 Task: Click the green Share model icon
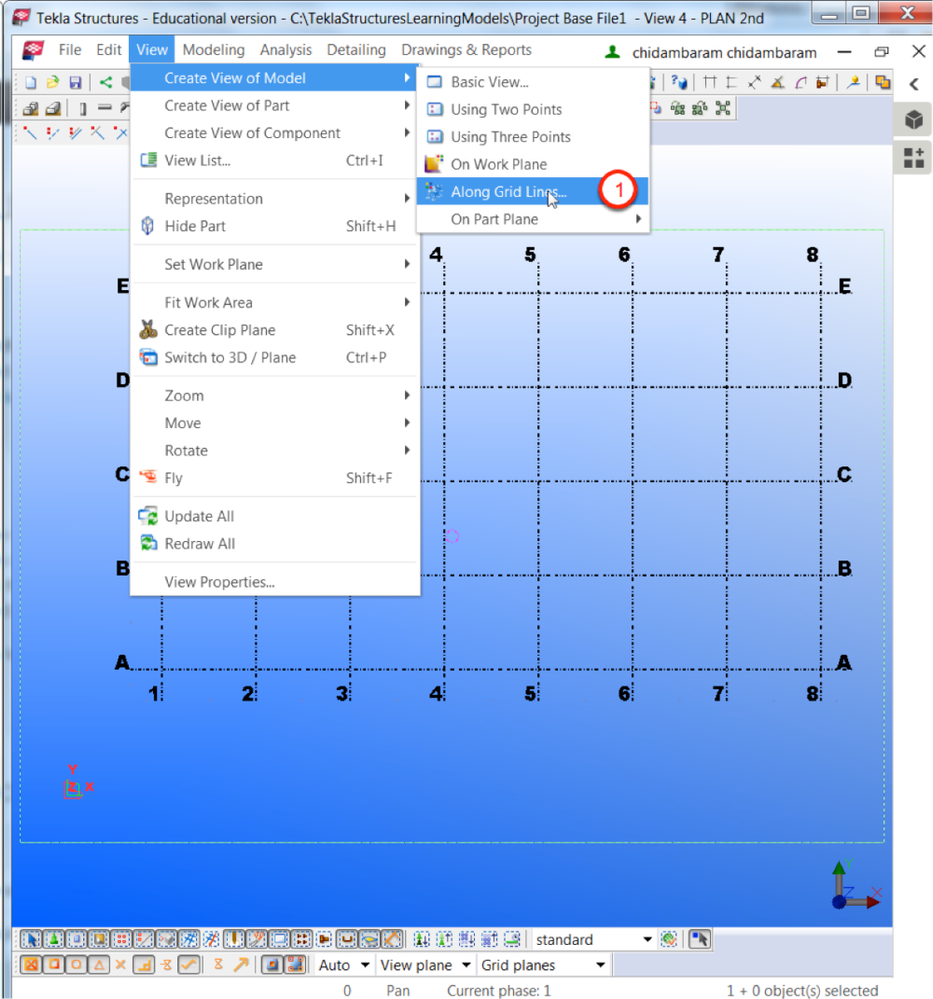(x=106, y=82)
